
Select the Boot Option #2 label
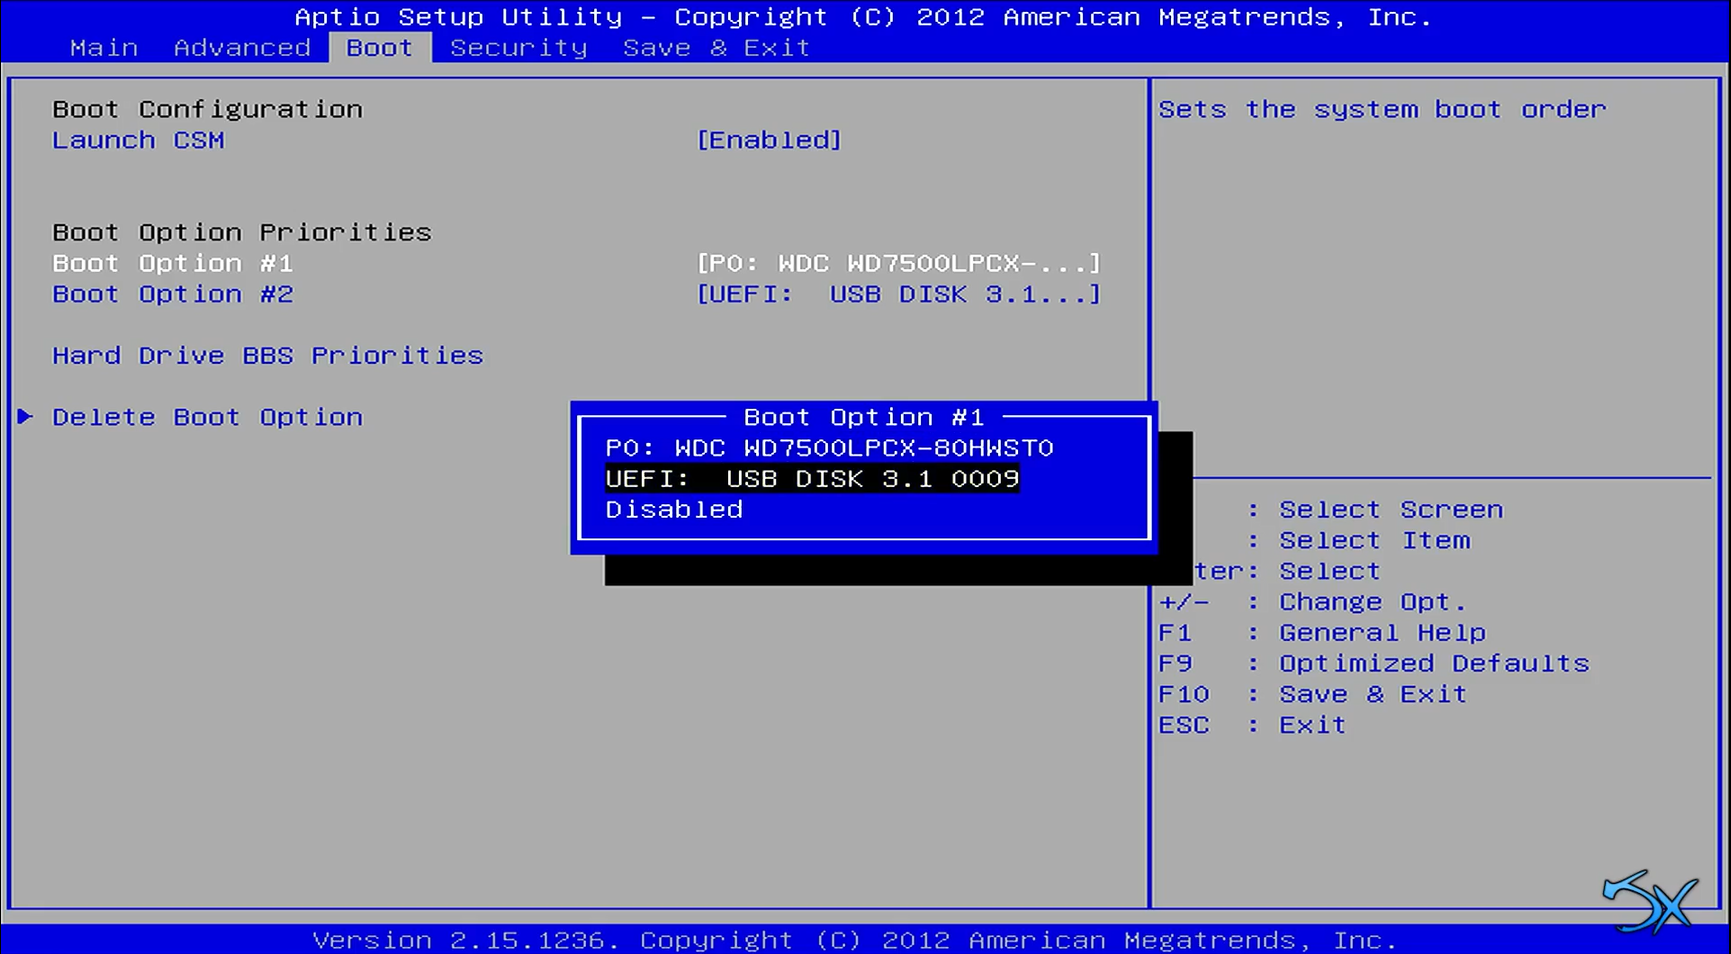click(172, 294)
